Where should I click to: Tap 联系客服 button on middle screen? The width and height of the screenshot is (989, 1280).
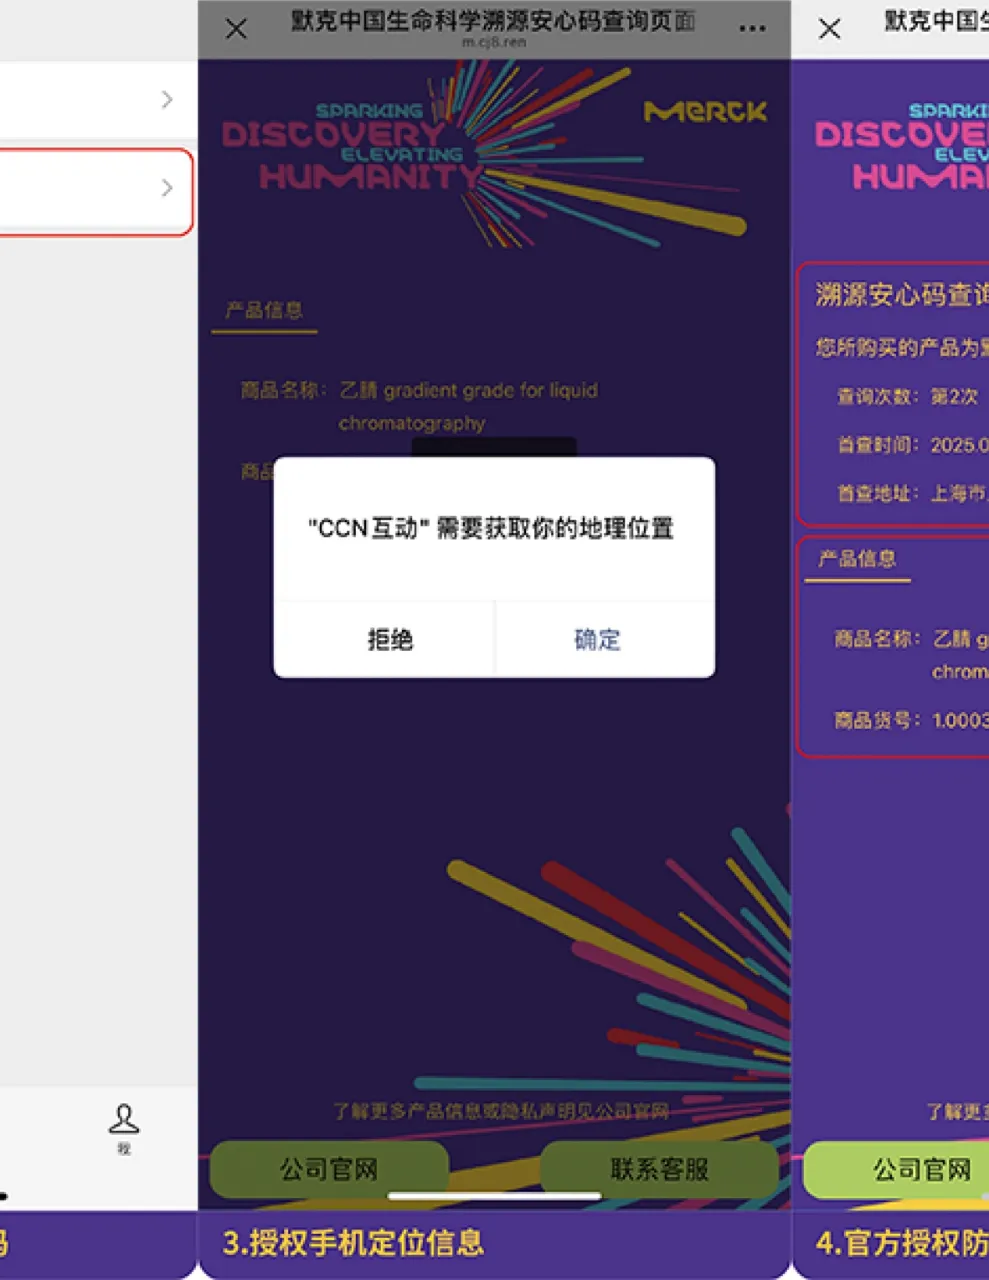coord(659,1169)
